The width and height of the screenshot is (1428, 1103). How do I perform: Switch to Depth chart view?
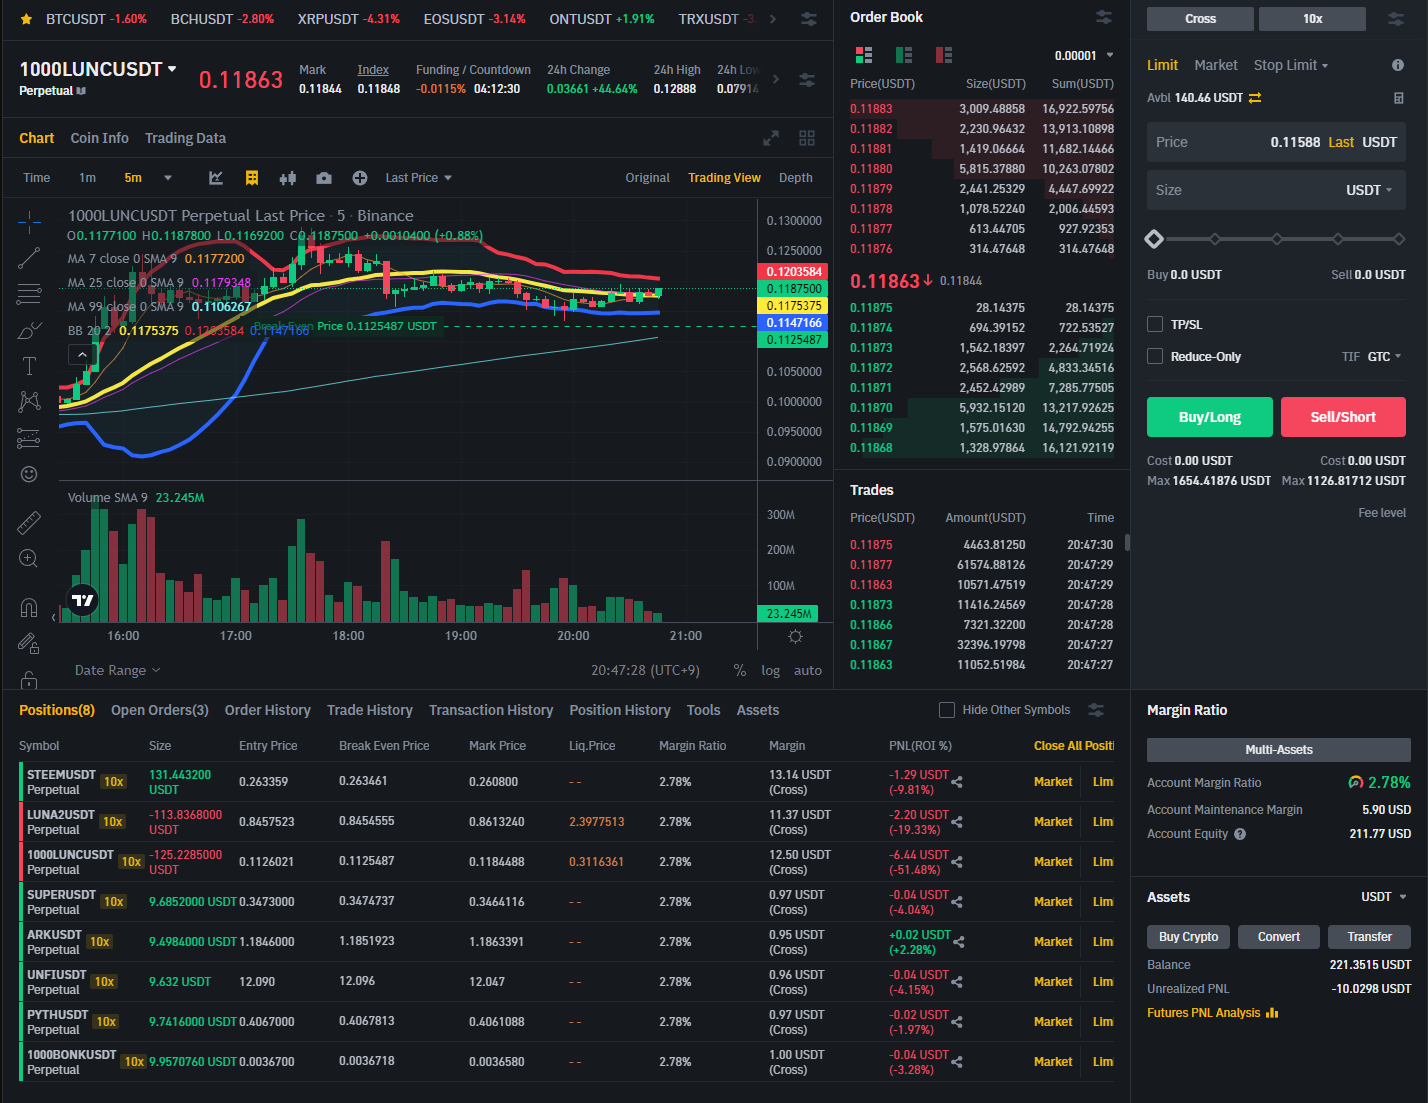click(x=796, y=178)
